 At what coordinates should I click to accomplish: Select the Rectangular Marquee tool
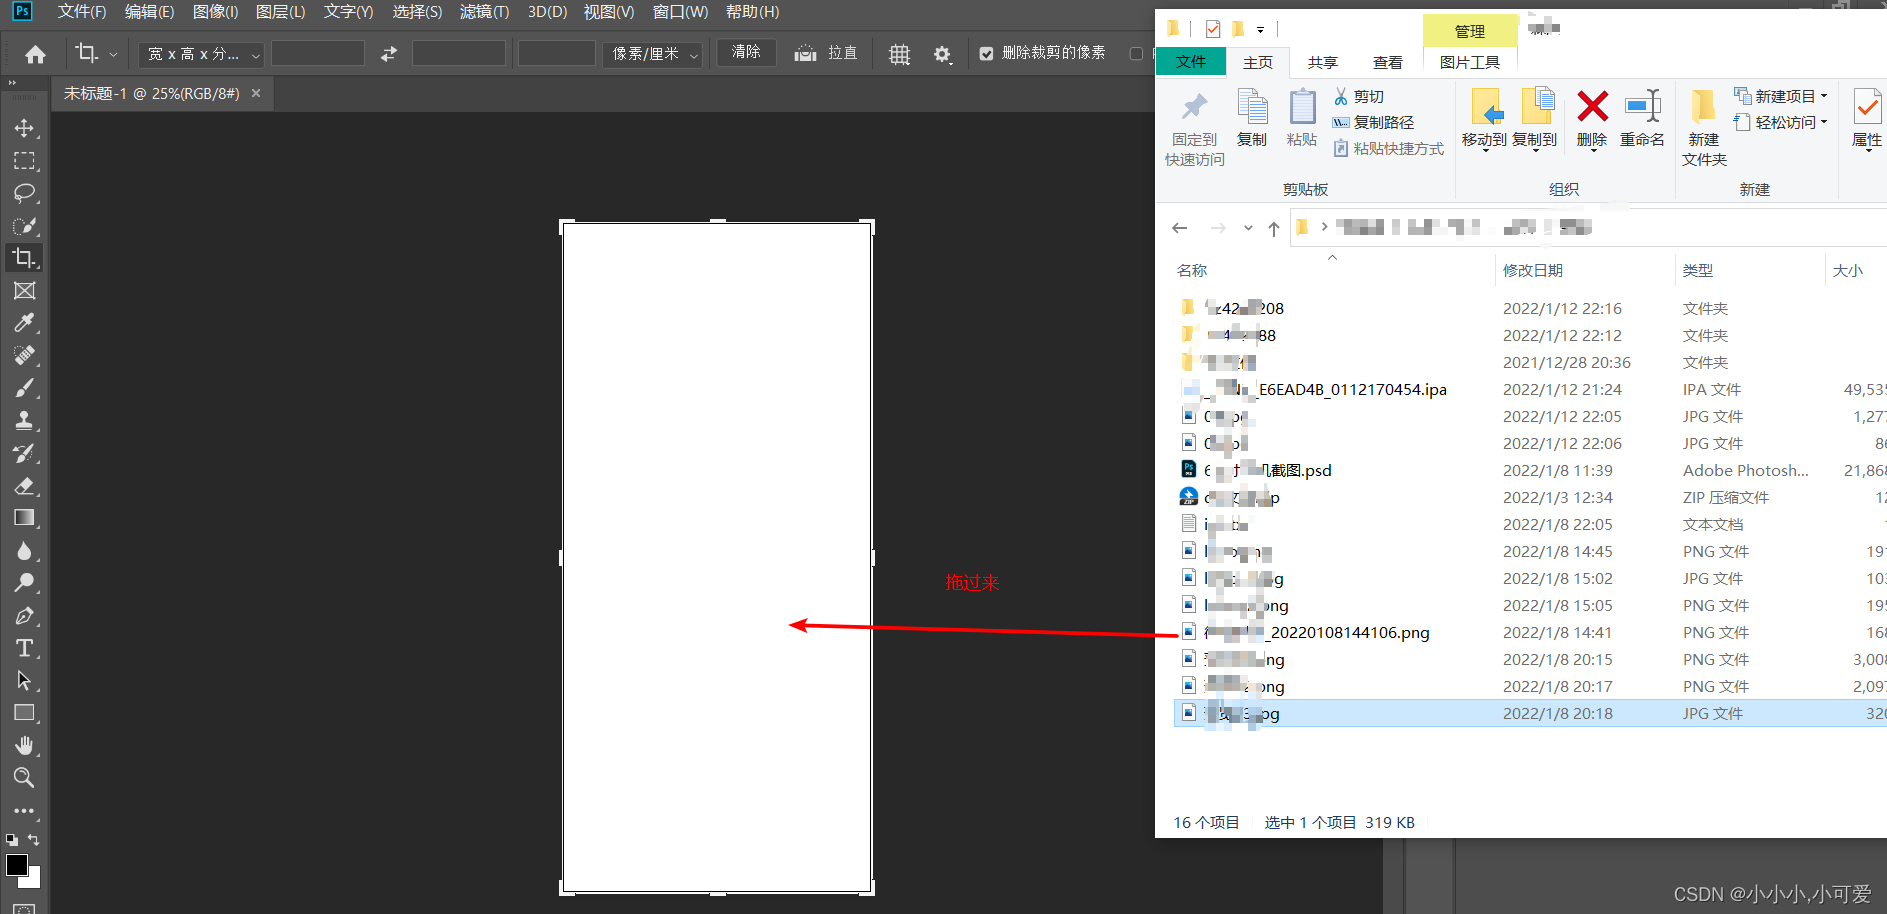click(24, 161)
